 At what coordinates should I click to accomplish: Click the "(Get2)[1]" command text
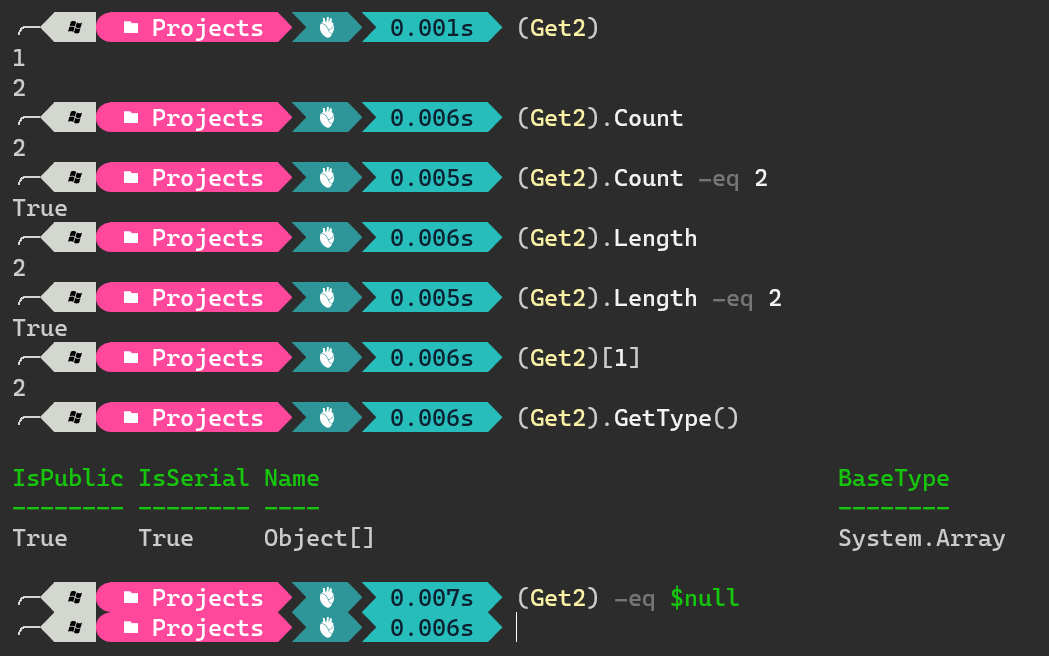click(x=579, y=358)
